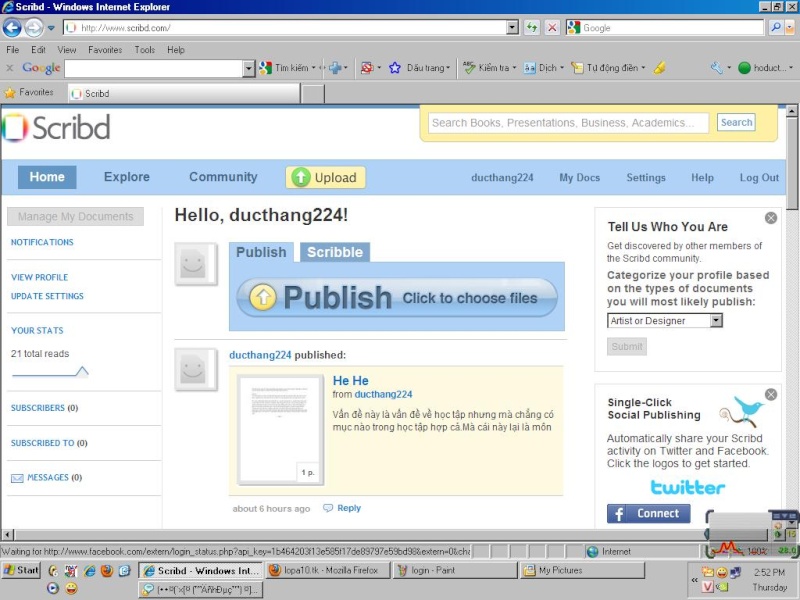
Task: Switch to the login - Paint taskbar window
Action: tap(455, 570)
